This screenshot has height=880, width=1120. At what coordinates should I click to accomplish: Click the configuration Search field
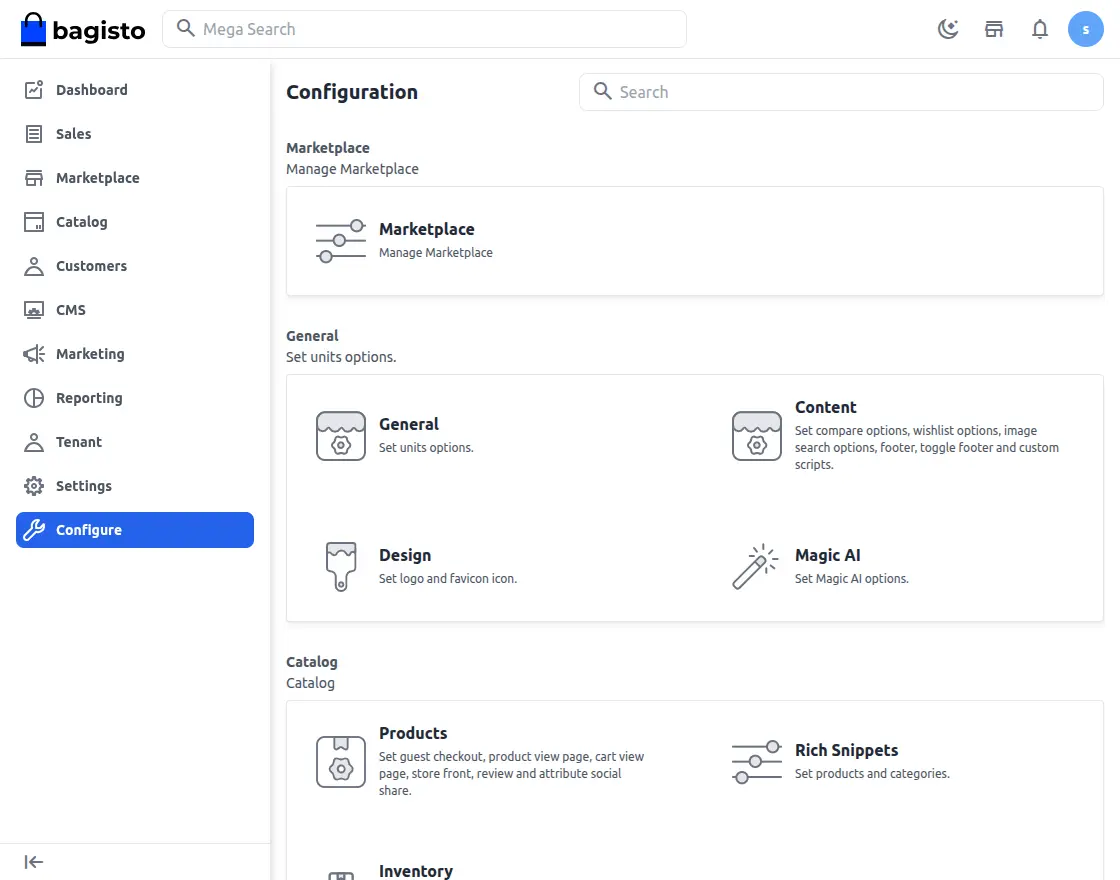point(841,91)
